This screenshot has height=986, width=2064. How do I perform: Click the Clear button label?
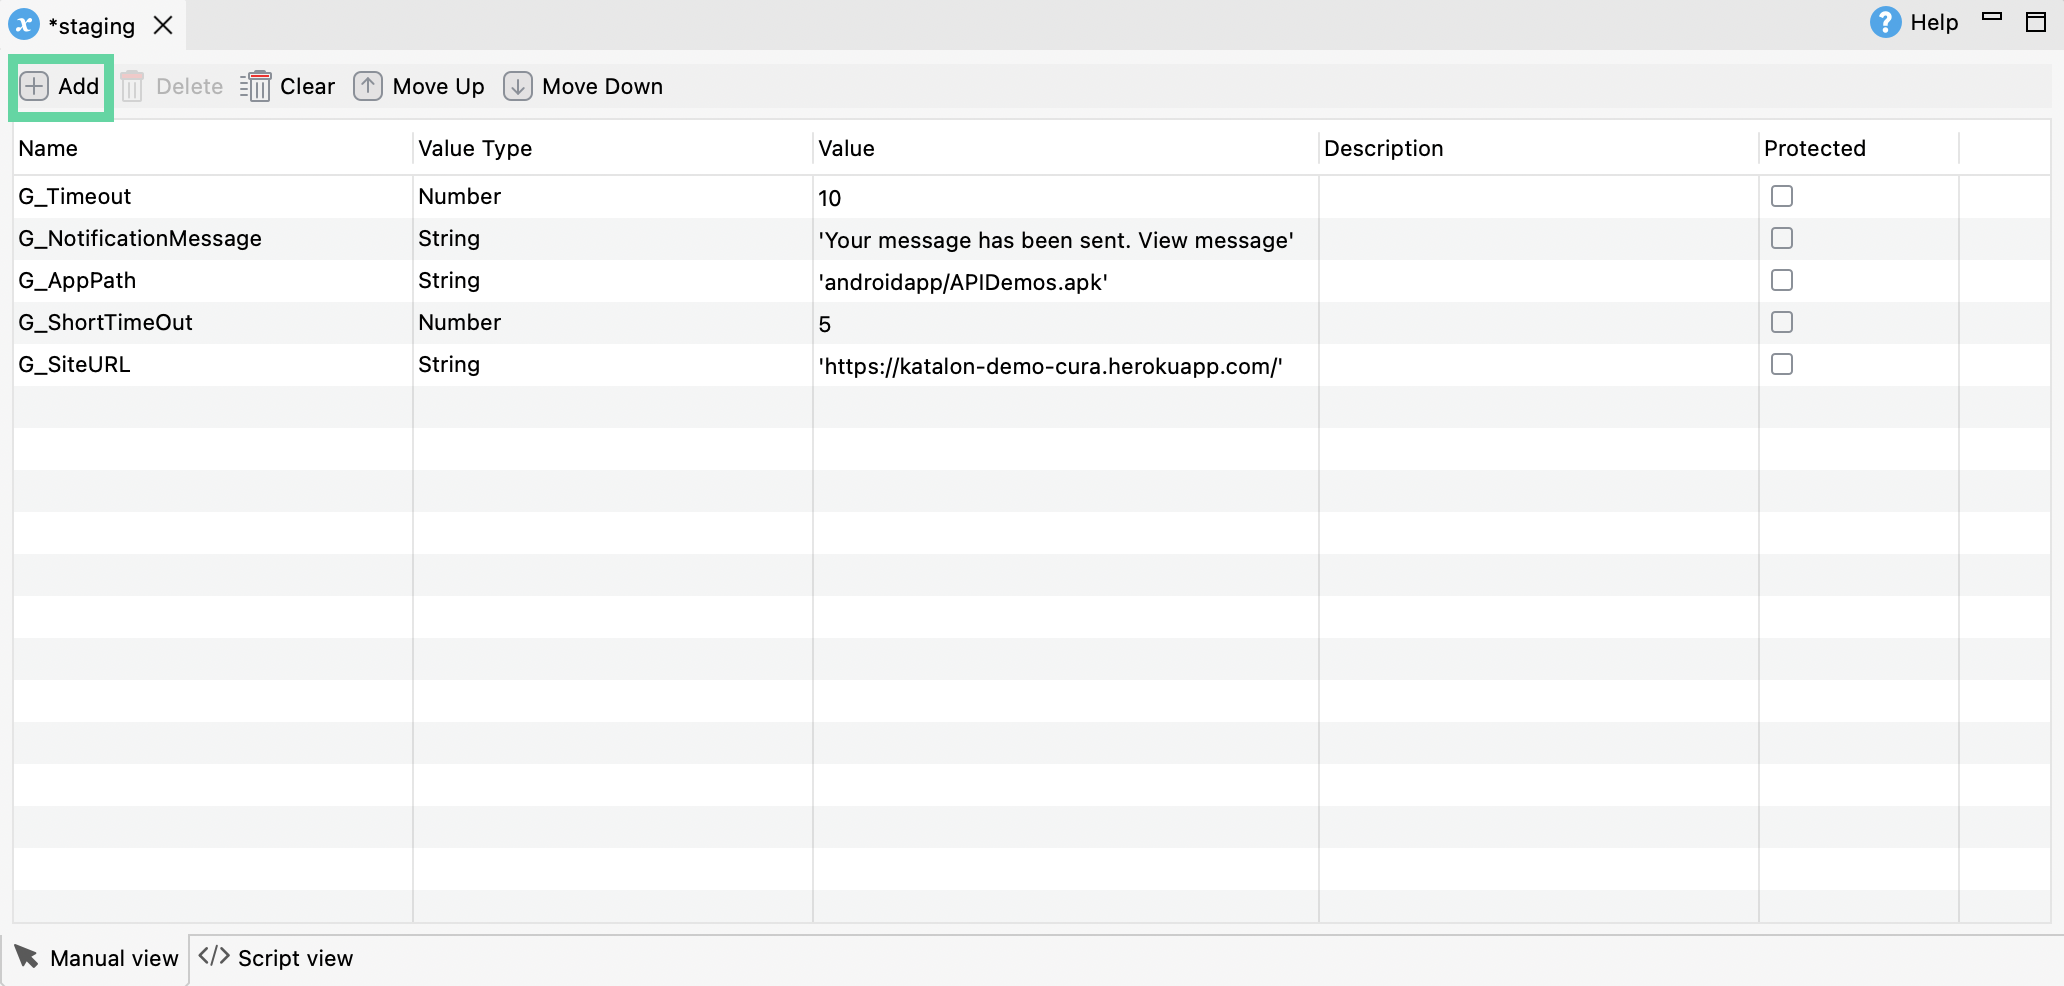pos(307,87)
